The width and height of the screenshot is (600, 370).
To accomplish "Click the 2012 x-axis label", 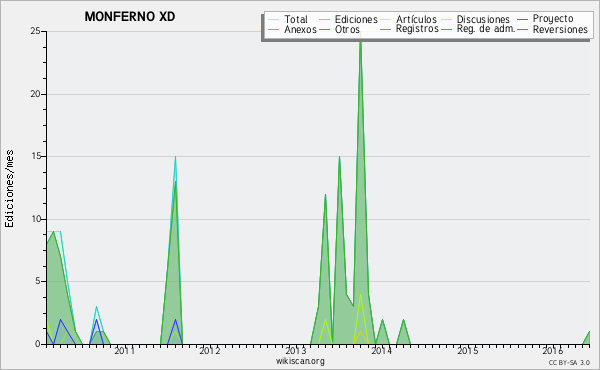I will (x=210, y=350).
